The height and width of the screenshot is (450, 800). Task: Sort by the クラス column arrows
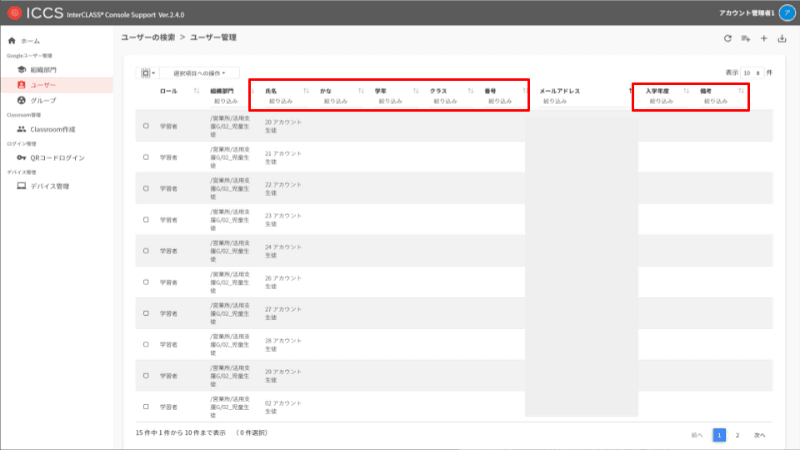click(x=470, y=91)
